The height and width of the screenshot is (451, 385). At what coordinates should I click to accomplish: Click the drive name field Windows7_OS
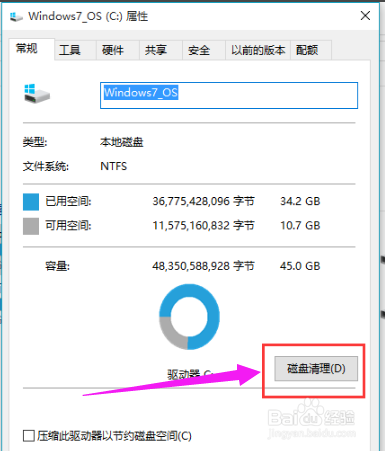(x=229, y=95)
